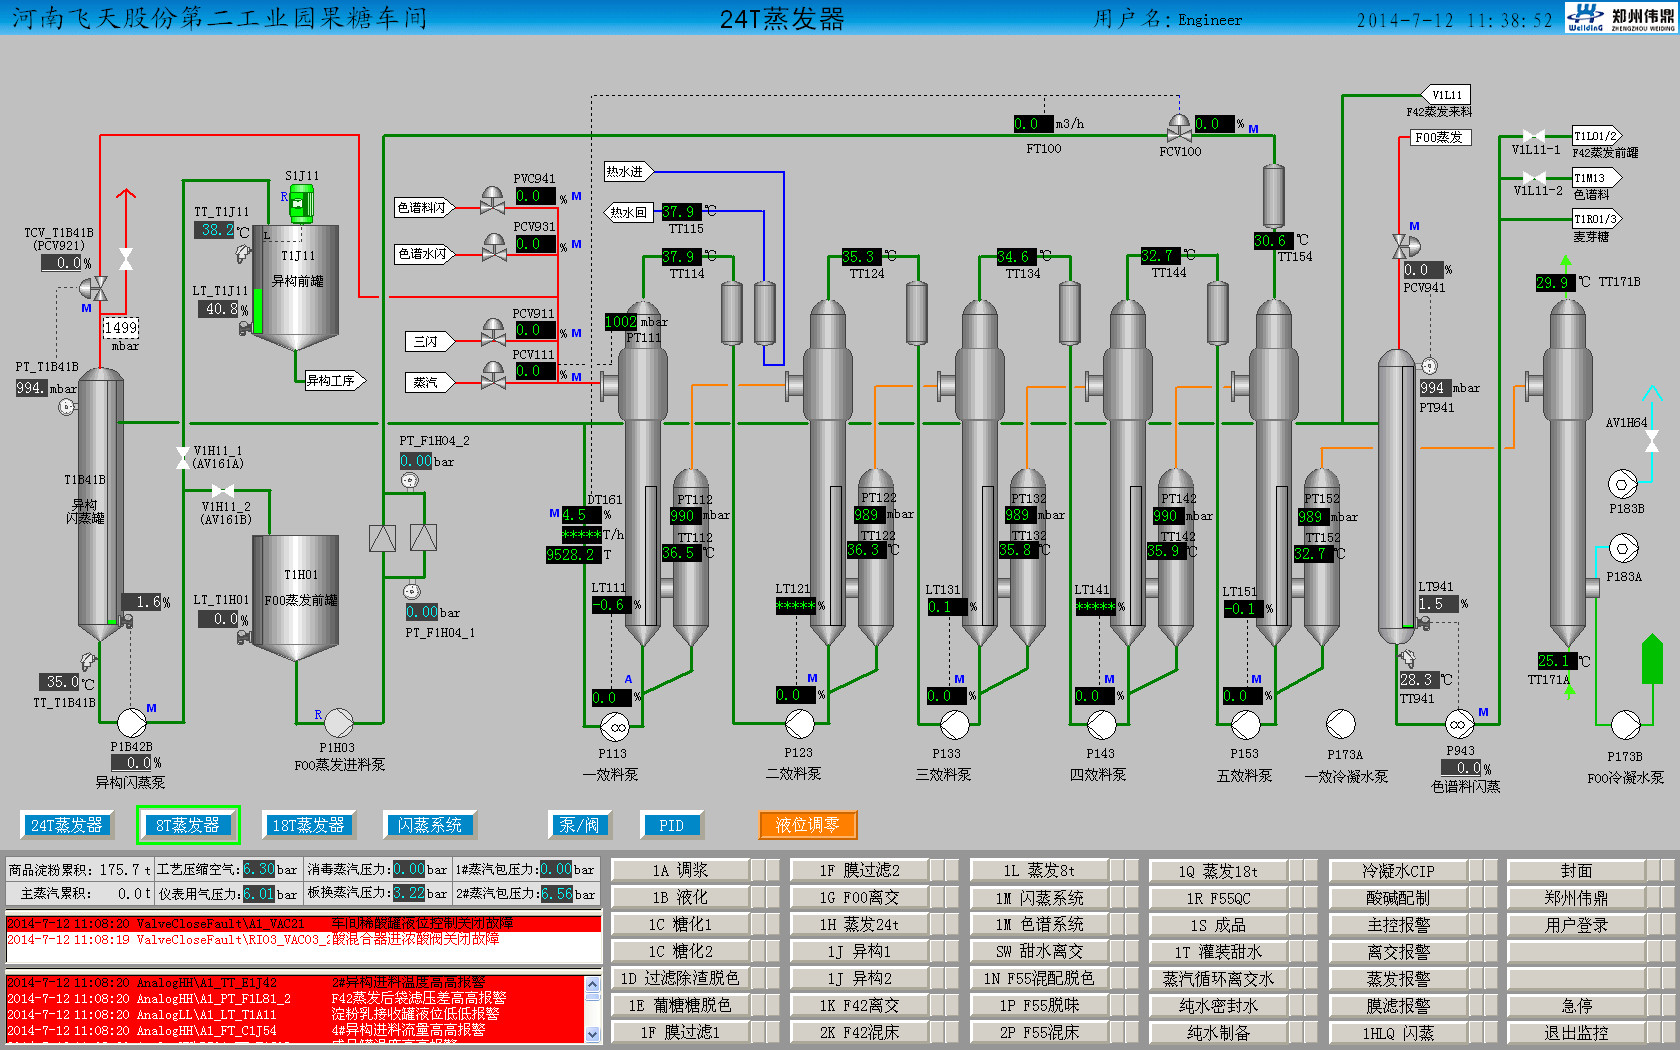Select the ValveCloseFault A1_VAC21 alarm row
Screen dimensions: 1680x1050
point(304,923)
